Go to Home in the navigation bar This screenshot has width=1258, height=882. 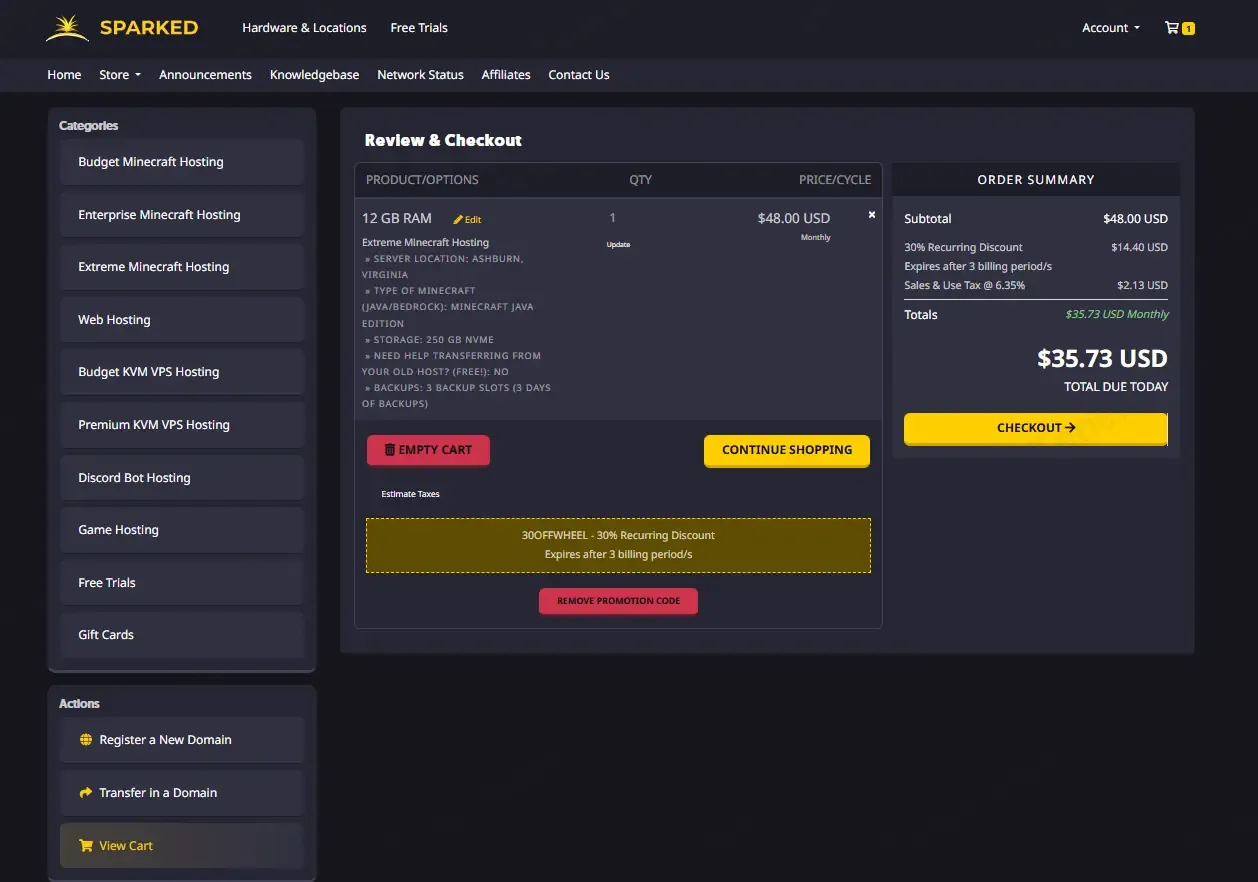pos(64,75)
